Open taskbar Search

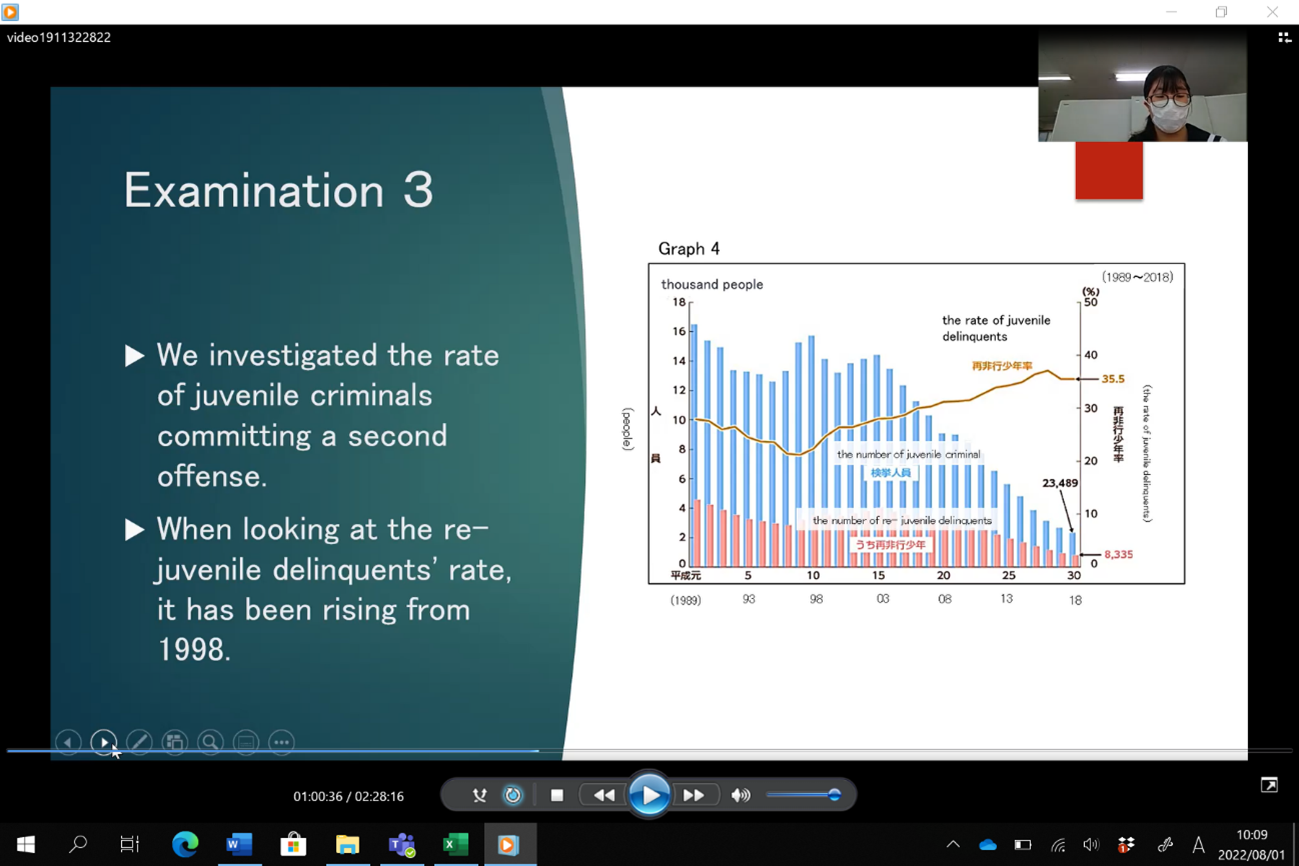78,844
